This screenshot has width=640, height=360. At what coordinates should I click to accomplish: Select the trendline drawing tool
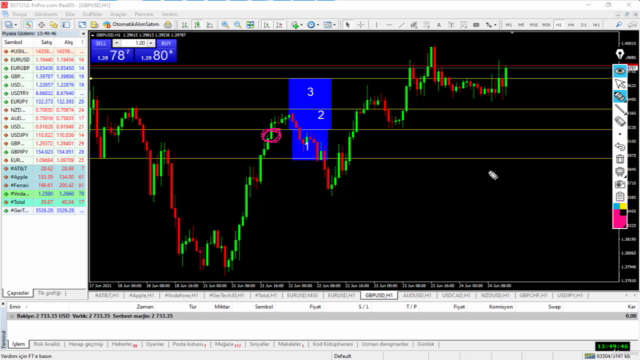[x=402, y=25]
